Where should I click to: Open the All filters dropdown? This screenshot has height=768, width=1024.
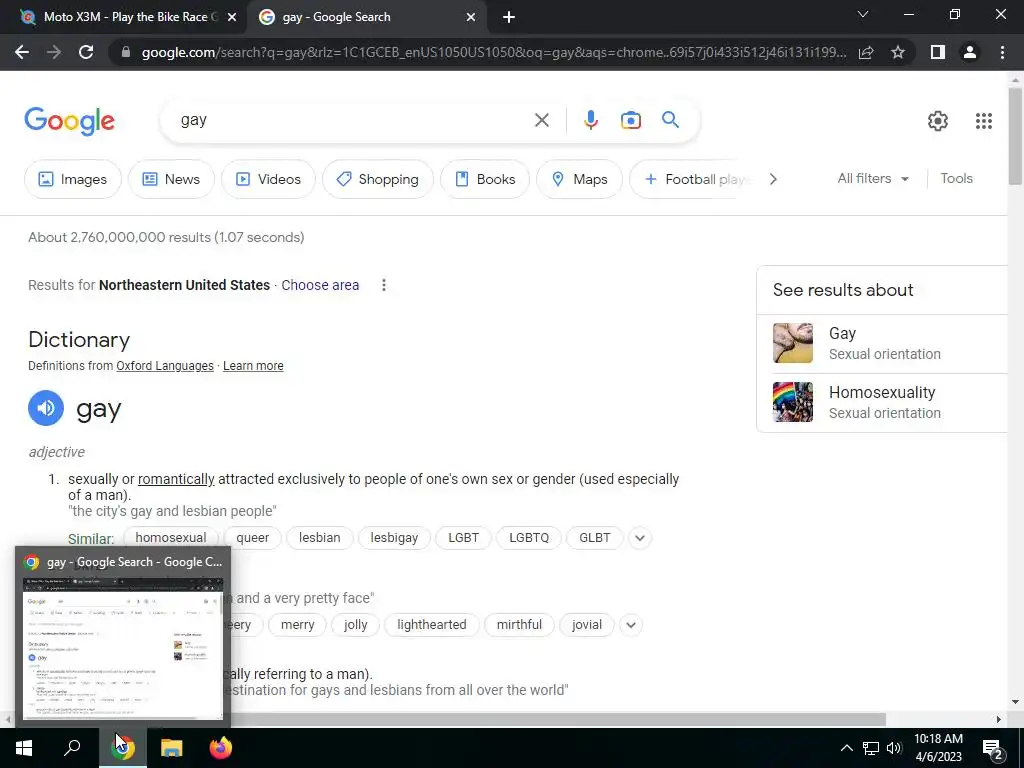tap(873, 178)
